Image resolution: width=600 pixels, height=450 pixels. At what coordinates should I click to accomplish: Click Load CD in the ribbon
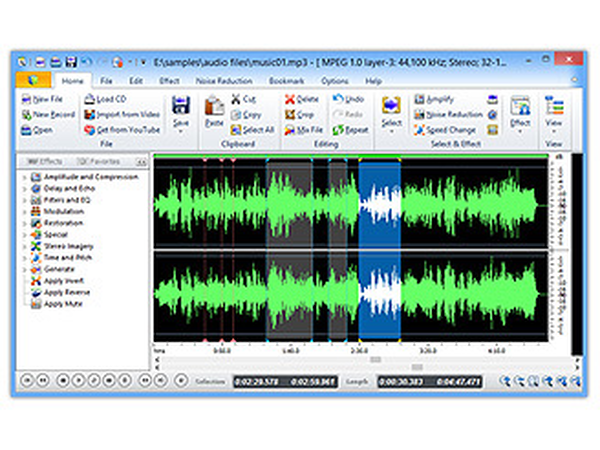(105, 99)
